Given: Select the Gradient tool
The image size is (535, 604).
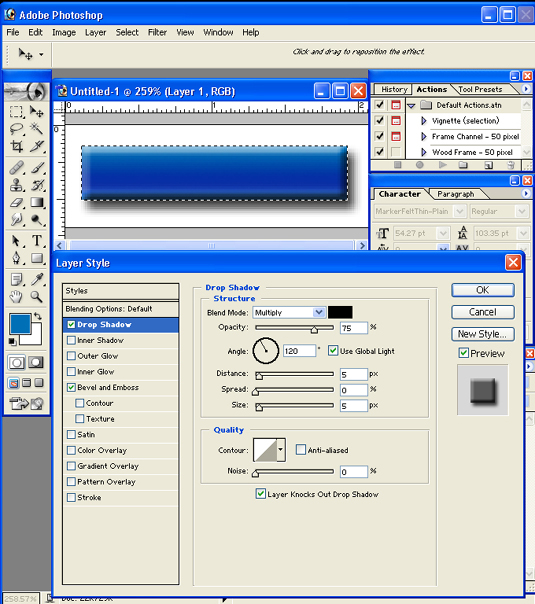Looking at the screenshot, I should click(37, 202).
